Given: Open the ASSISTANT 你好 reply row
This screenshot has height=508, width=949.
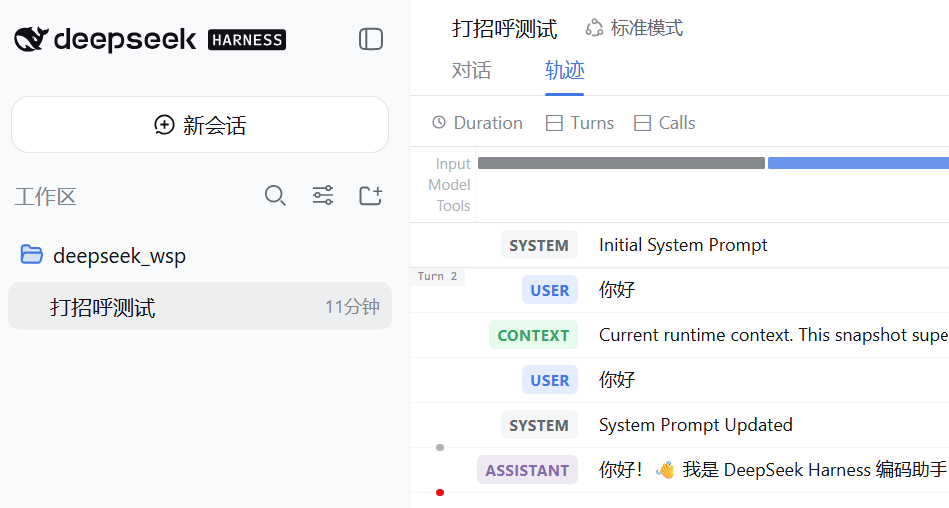Looking at the screenshot, I should tap(680, 470).
